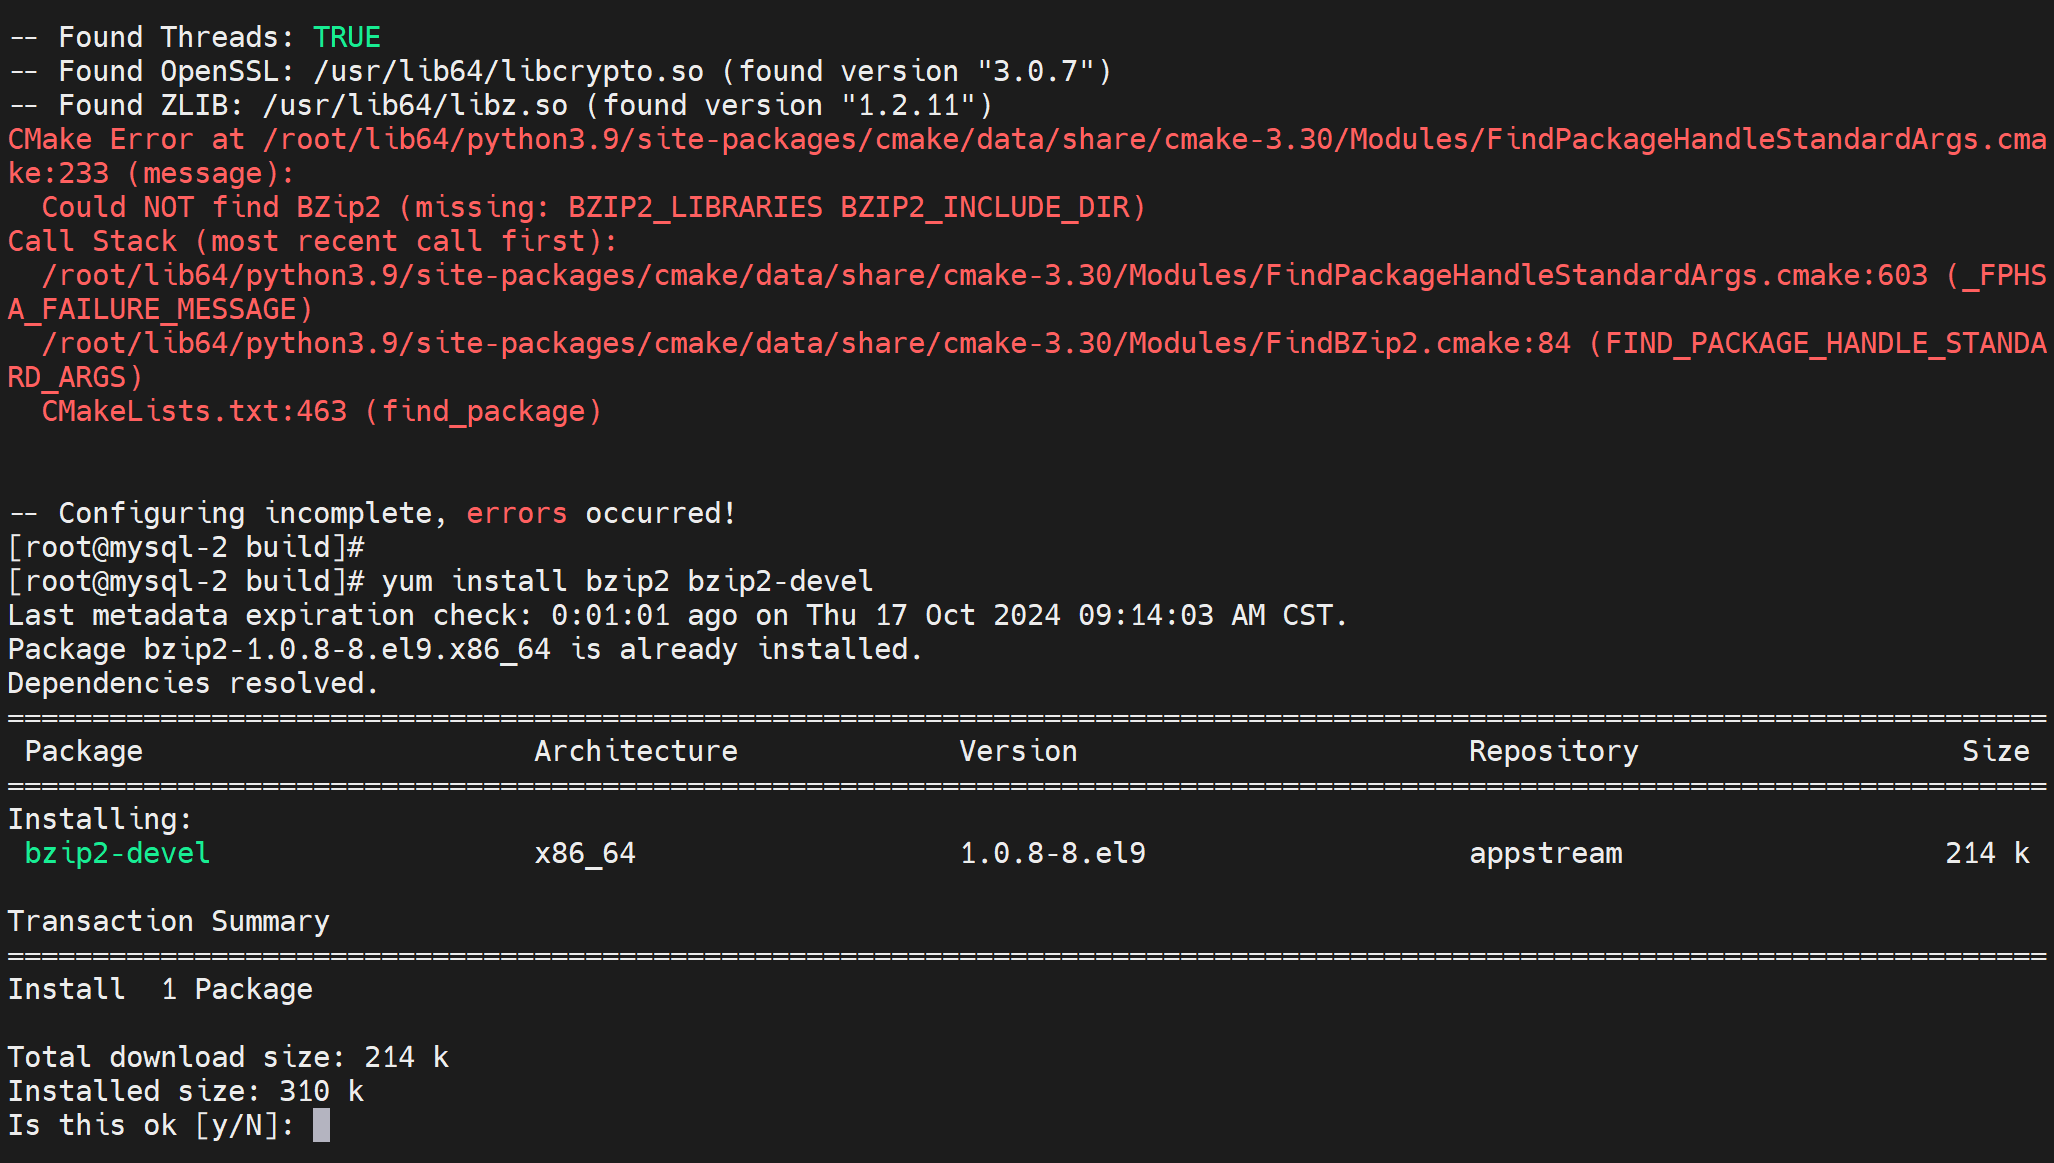Click the "Total download size: 214 k" line
Viewport: 2054px width, 1163px height.
click(228, 1057)
